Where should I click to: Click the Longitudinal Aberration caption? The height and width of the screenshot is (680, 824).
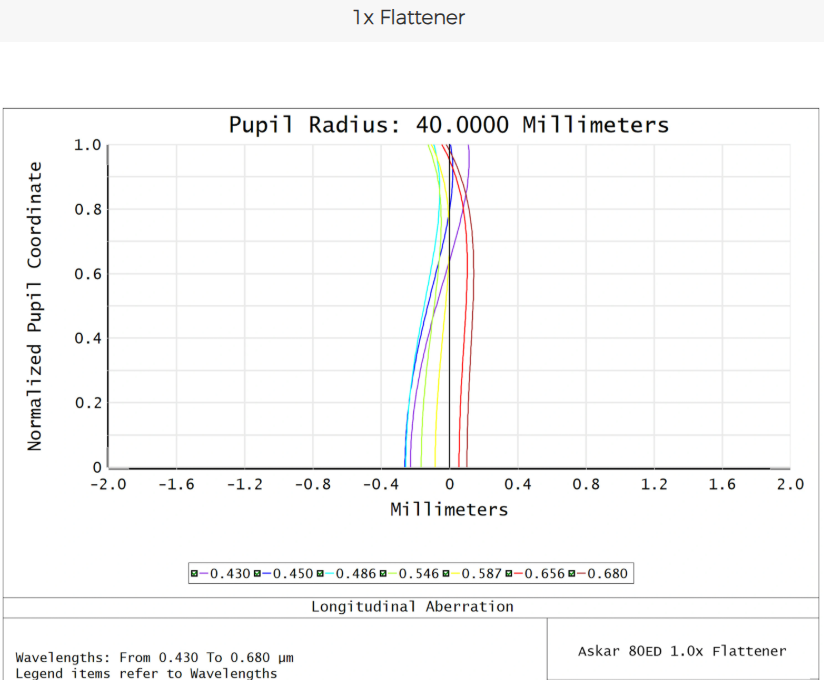click(x=412, y=607)
